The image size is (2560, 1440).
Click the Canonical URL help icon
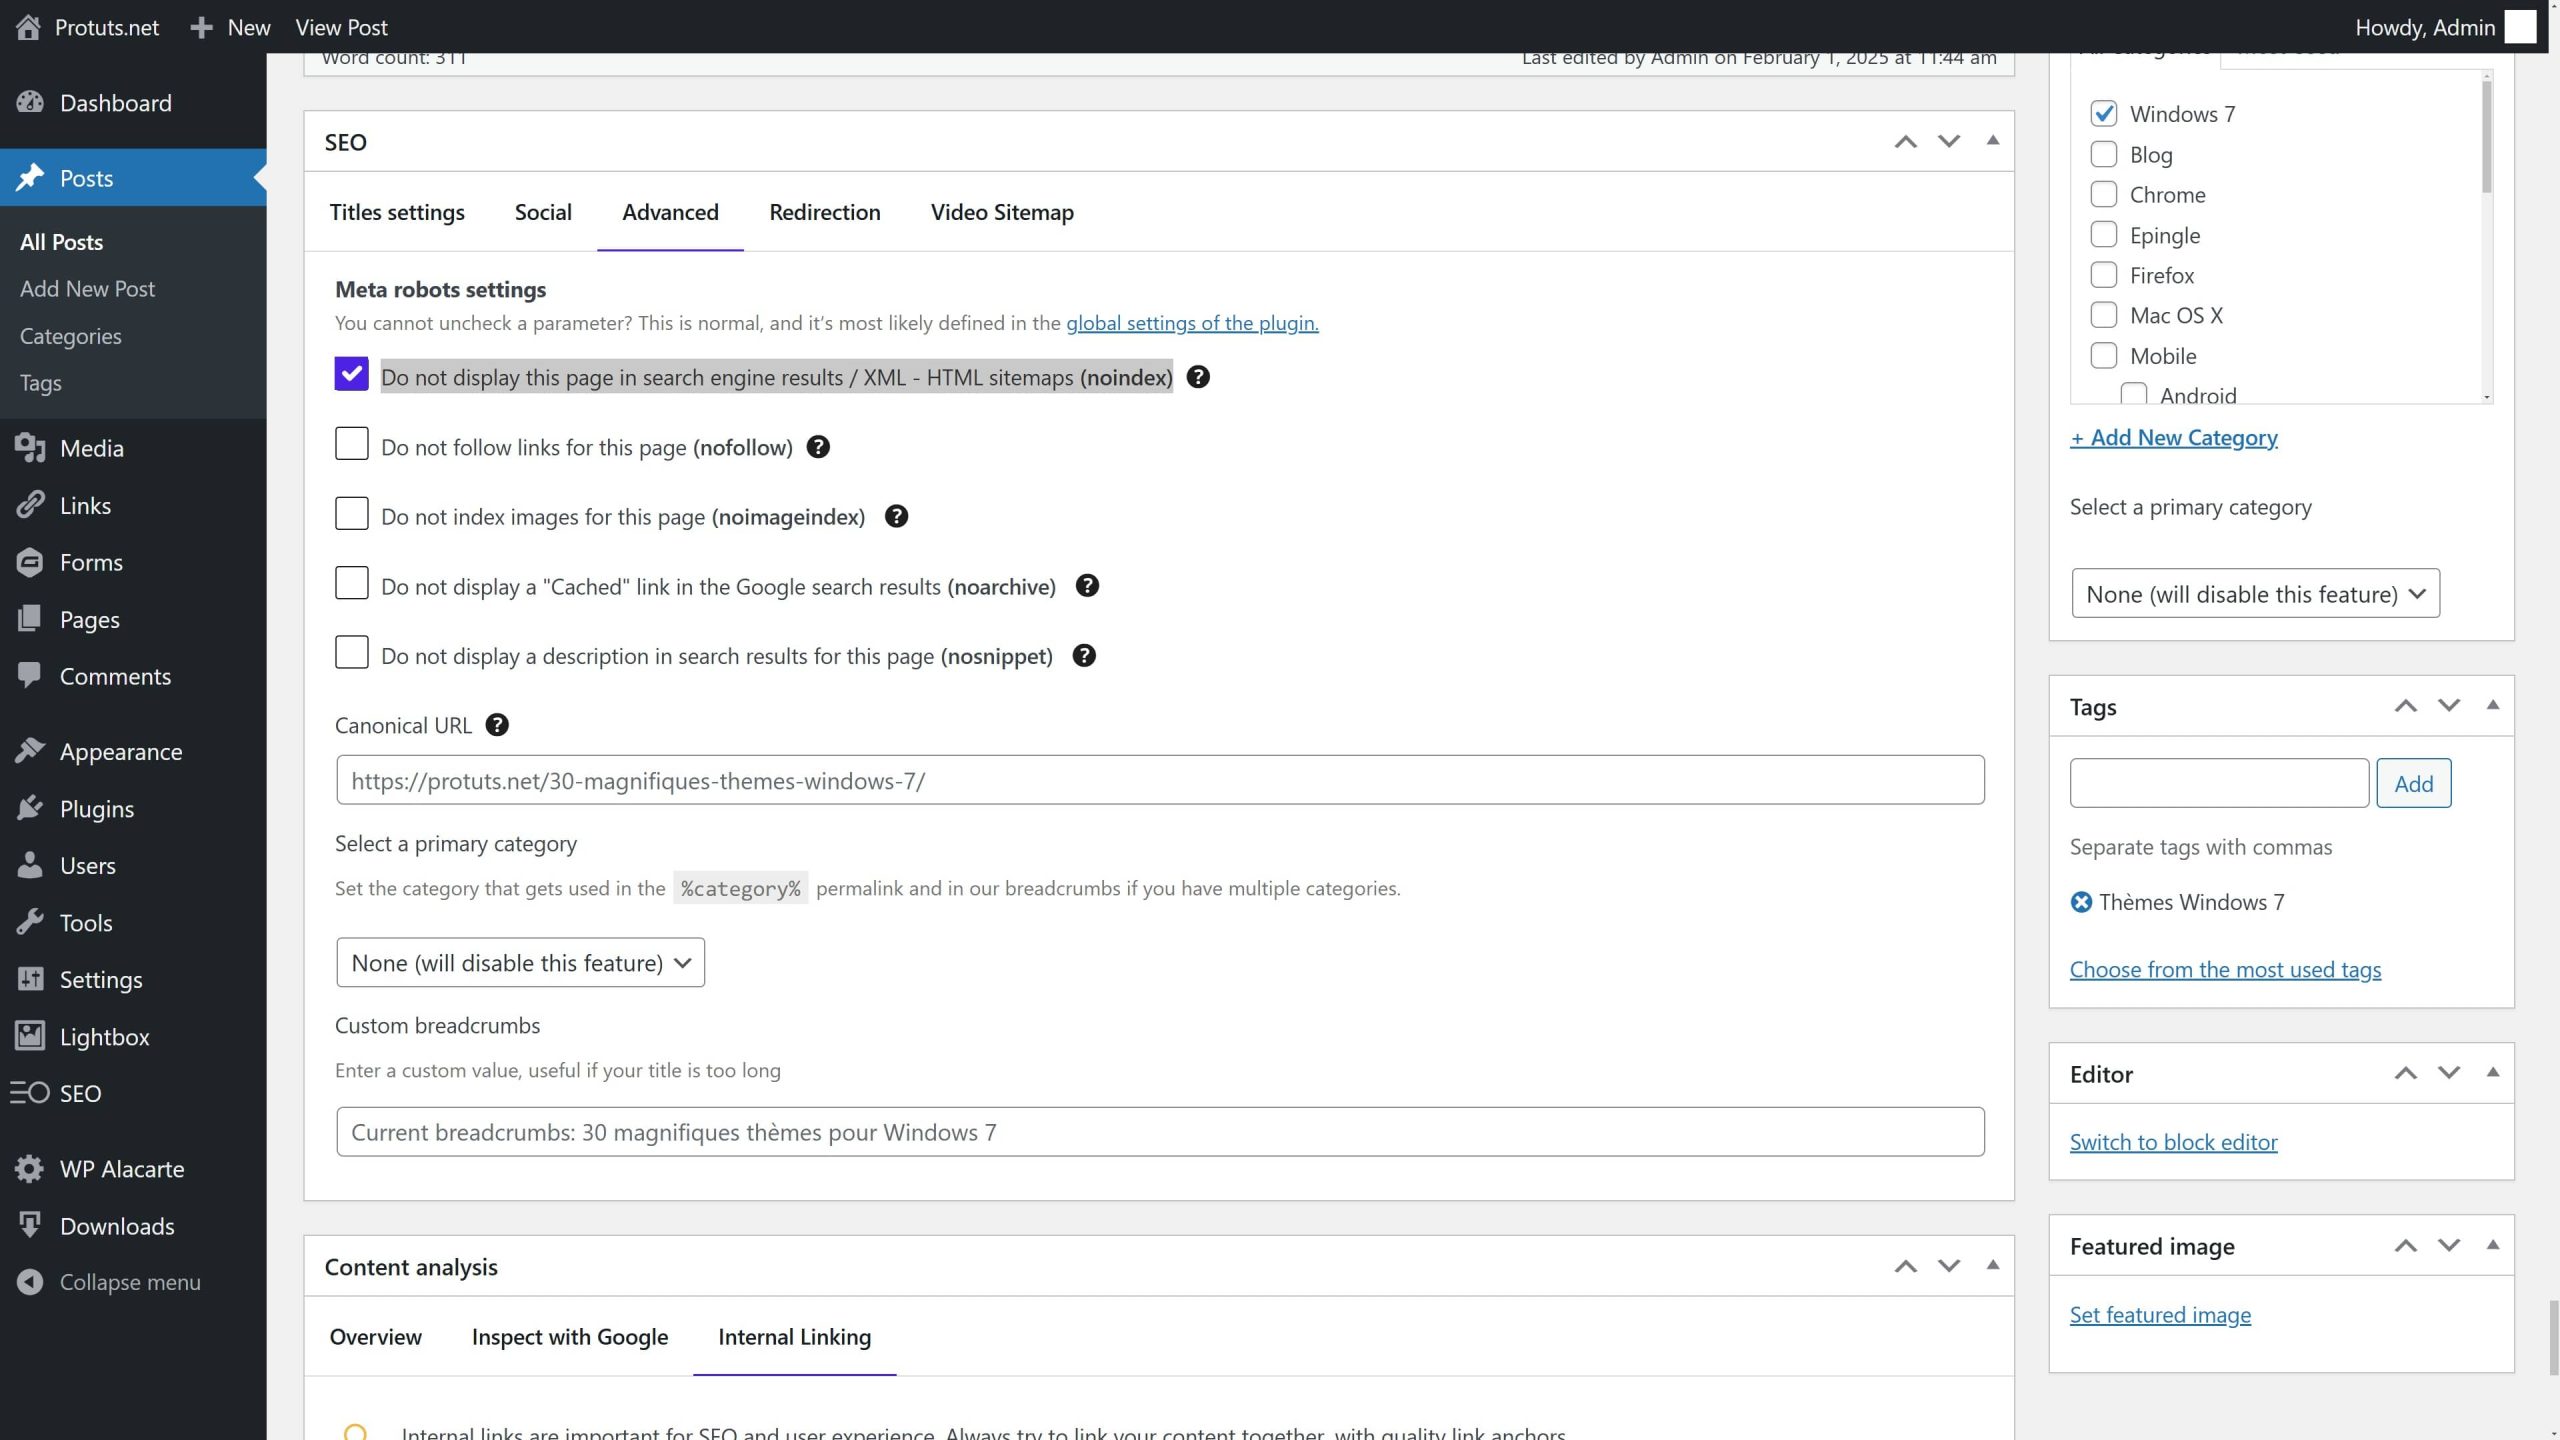pos(496,725)
